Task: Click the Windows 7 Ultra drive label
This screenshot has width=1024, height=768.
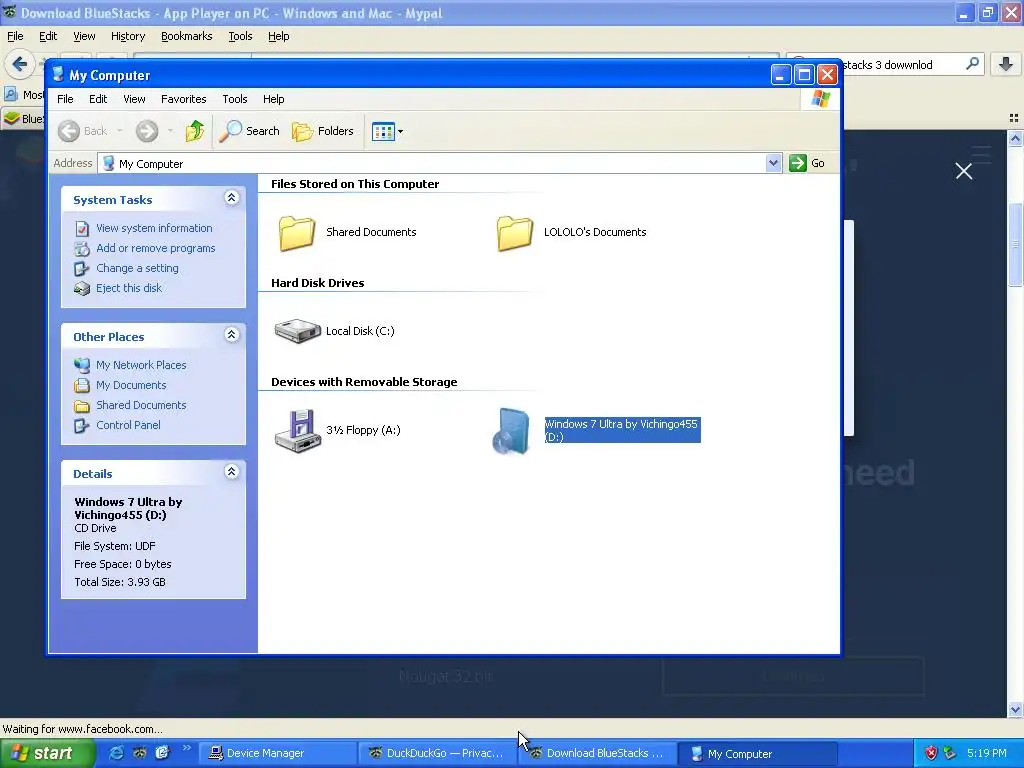Action: [622, 430]
